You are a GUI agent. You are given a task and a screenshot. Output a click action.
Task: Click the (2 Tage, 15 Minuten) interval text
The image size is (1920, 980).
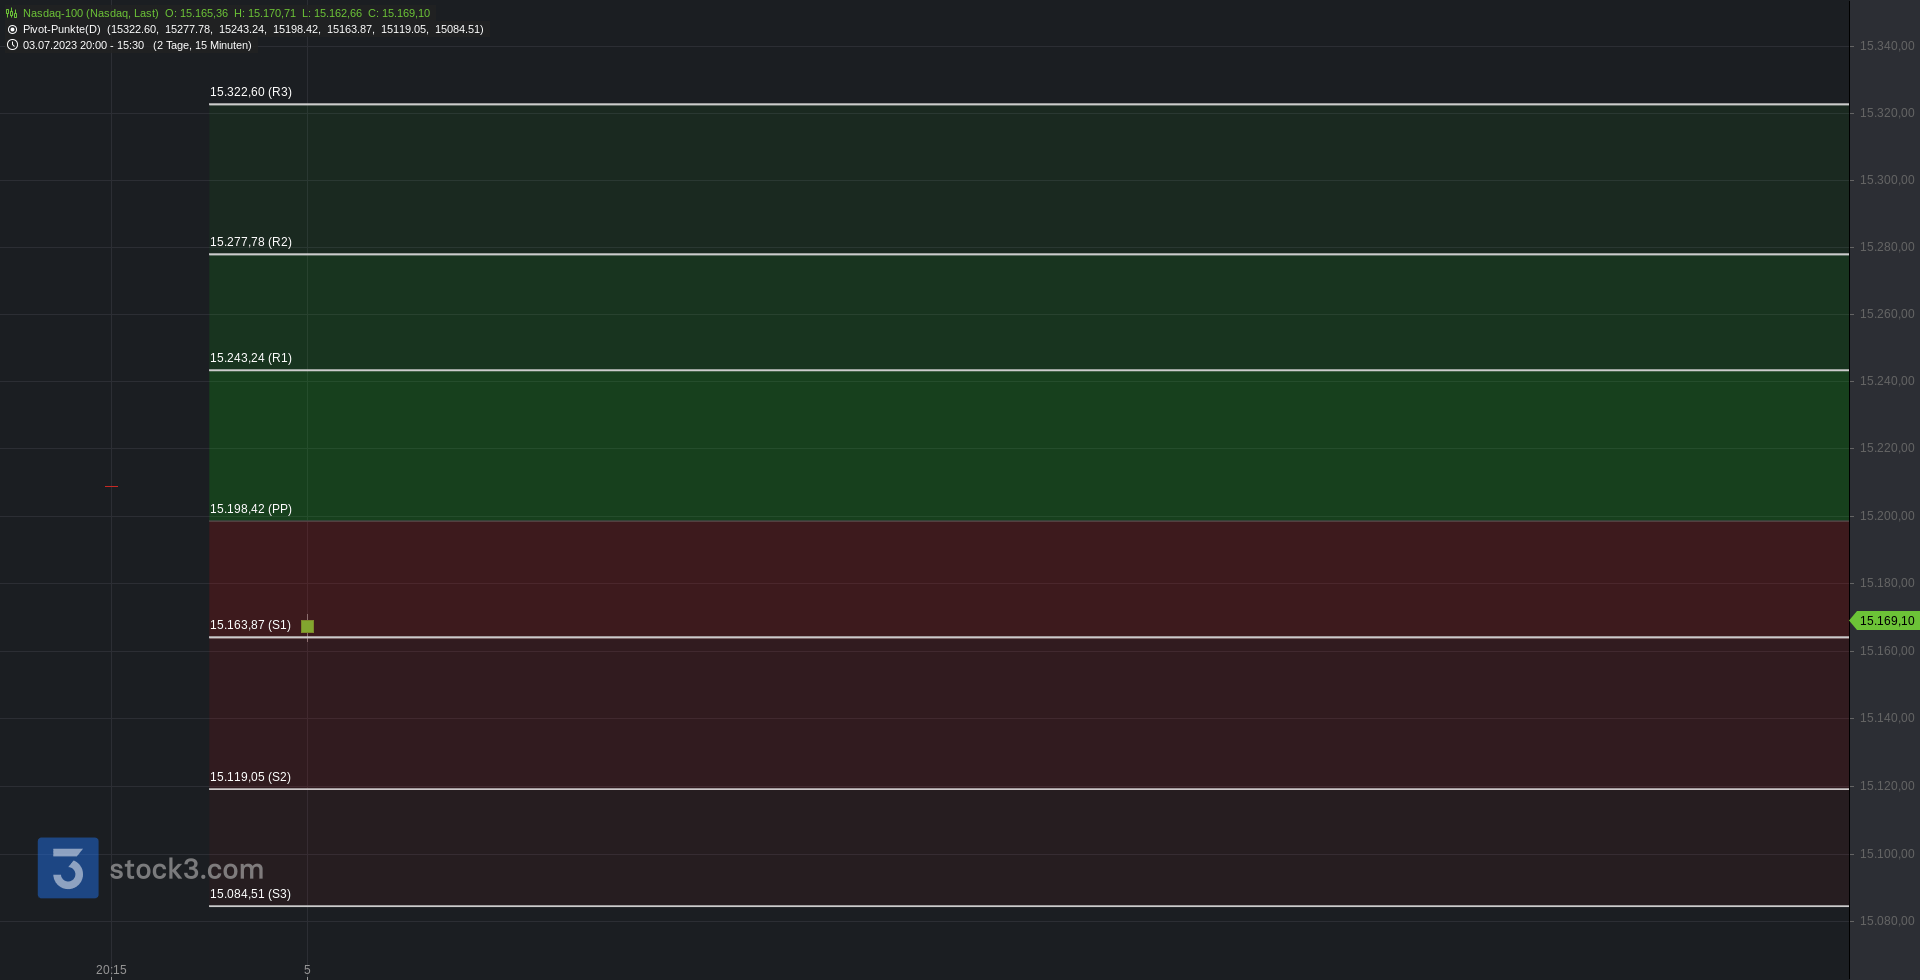pos(202,45)
